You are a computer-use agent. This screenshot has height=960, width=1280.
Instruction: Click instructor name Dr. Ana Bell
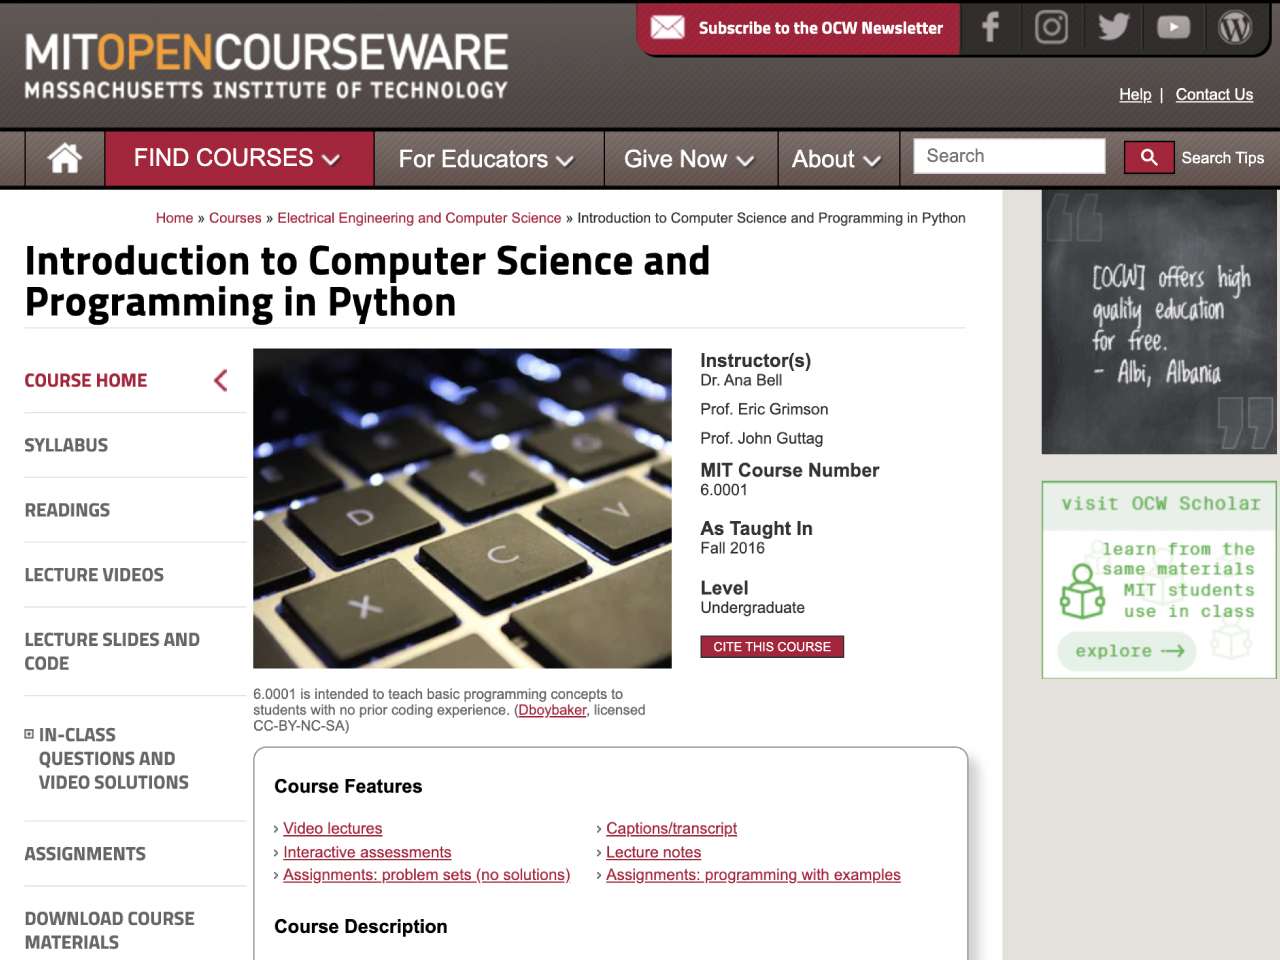741,380
